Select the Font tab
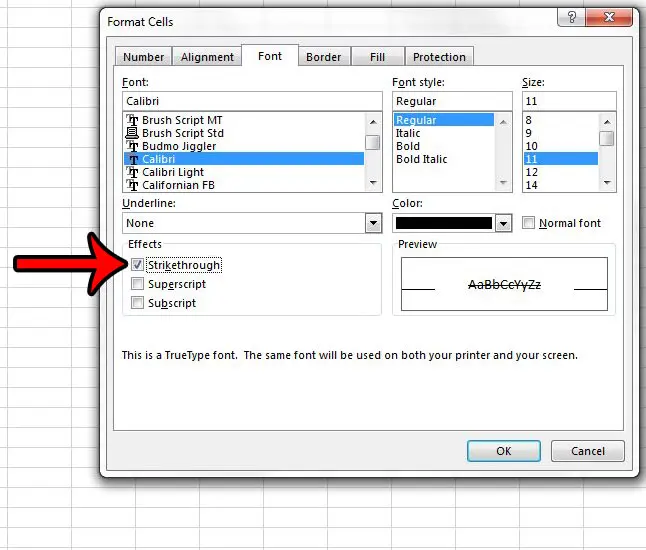Image resolution: width=646 pixels, height=550 pixels. (x=270, y=56)
